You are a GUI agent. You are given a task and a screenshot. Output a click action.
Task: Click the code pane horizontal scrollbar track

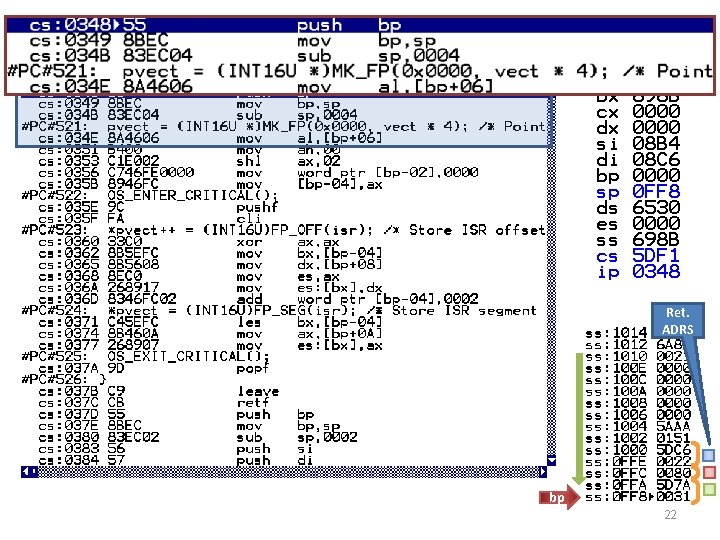click(289, 472)
